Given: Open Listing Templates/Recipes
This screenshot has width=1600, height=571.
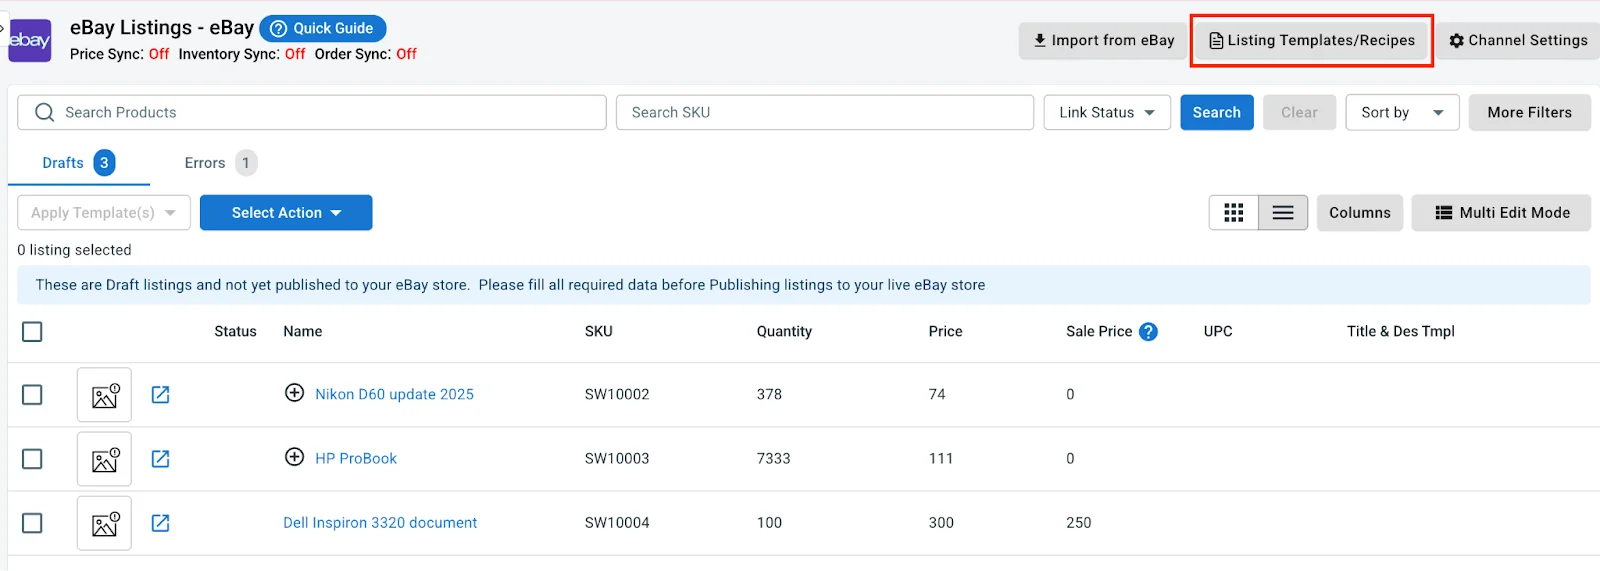Looking at the screenshot, I should [x=1312, y=40].
